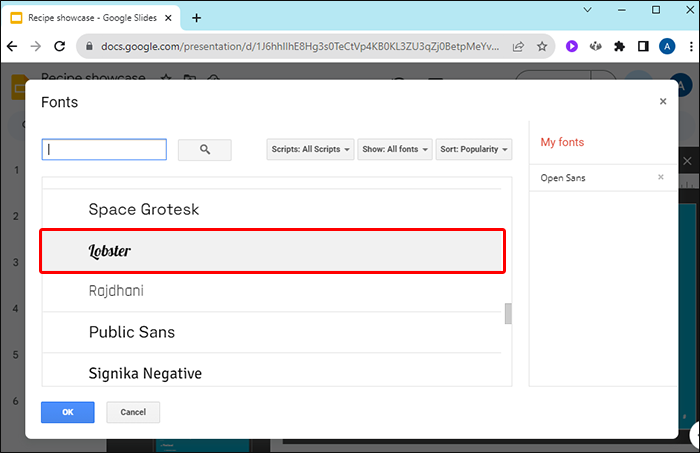Screen dimensions: 700x453
Task: Bookmark this page with the star icon
Action: coord(542,46)
